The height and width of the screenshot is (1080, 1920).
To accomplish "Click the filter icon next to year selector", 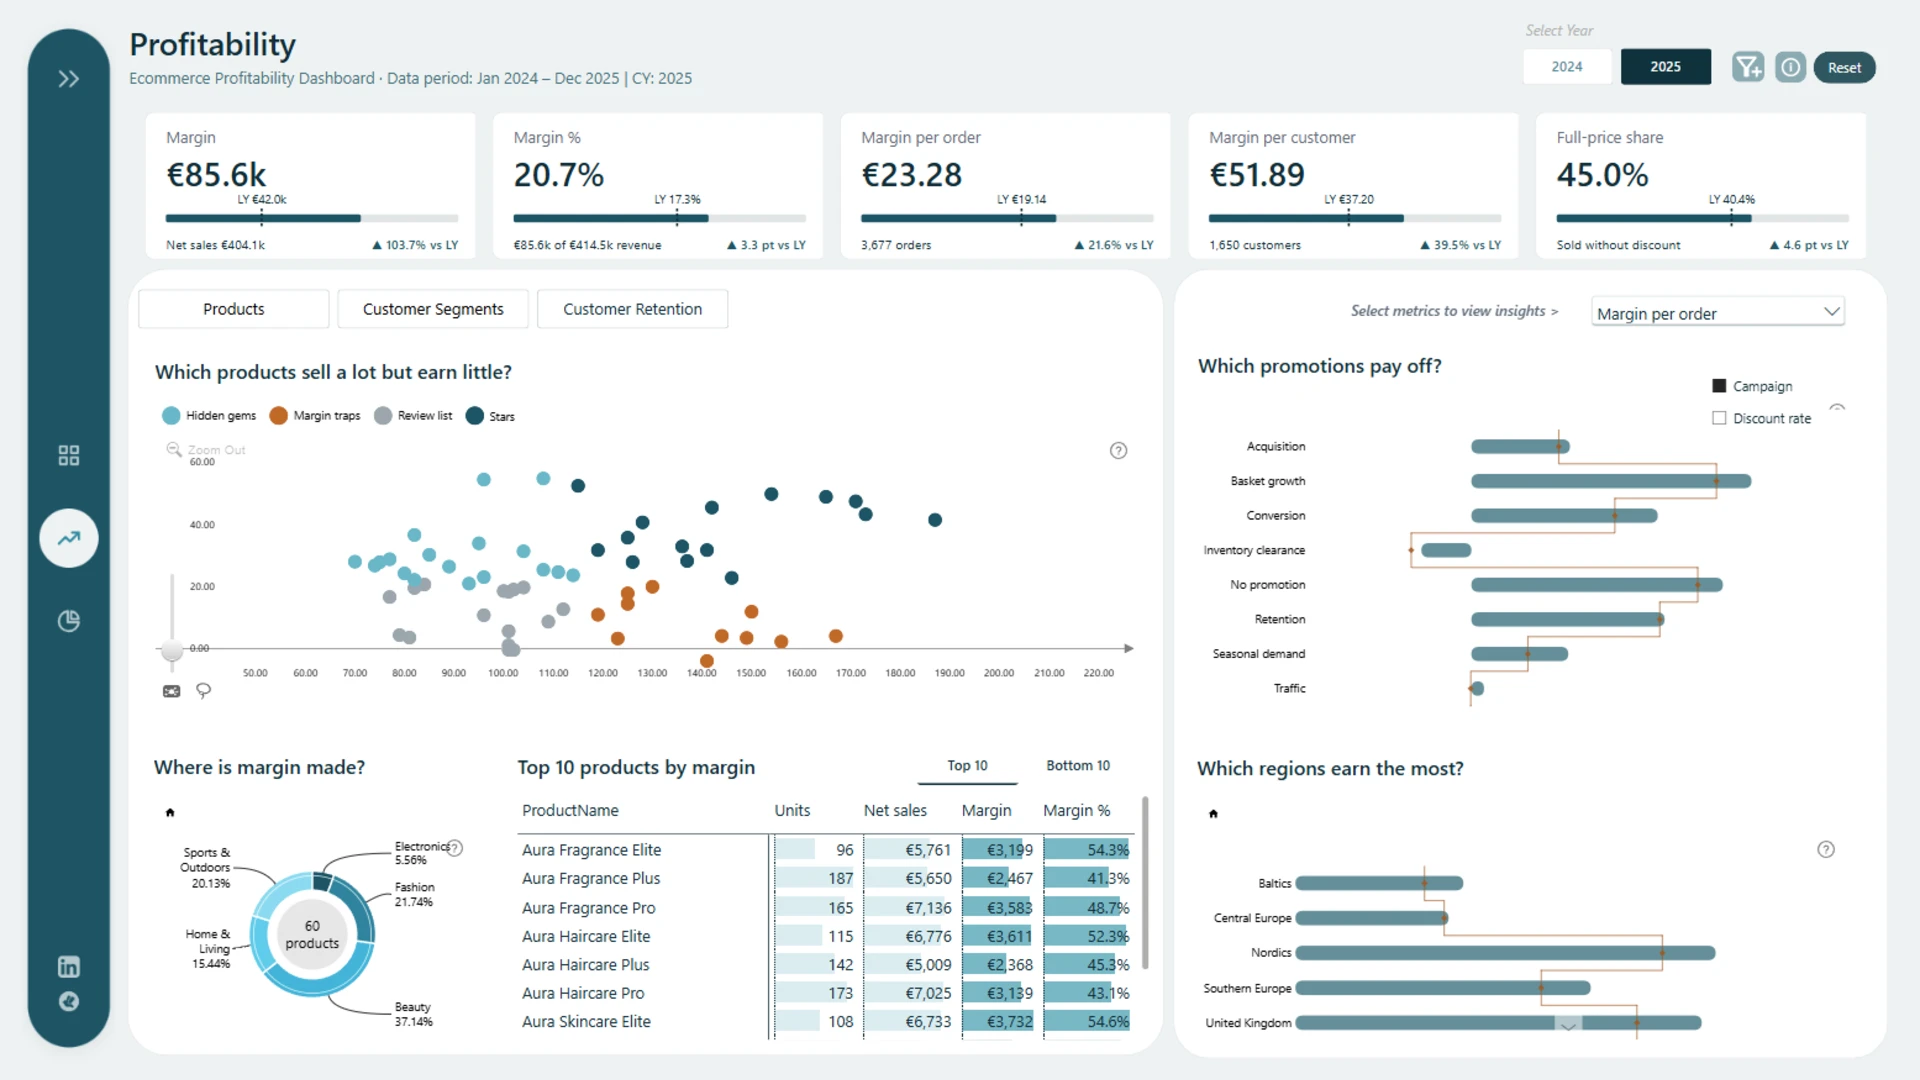I will (1748, 67).
